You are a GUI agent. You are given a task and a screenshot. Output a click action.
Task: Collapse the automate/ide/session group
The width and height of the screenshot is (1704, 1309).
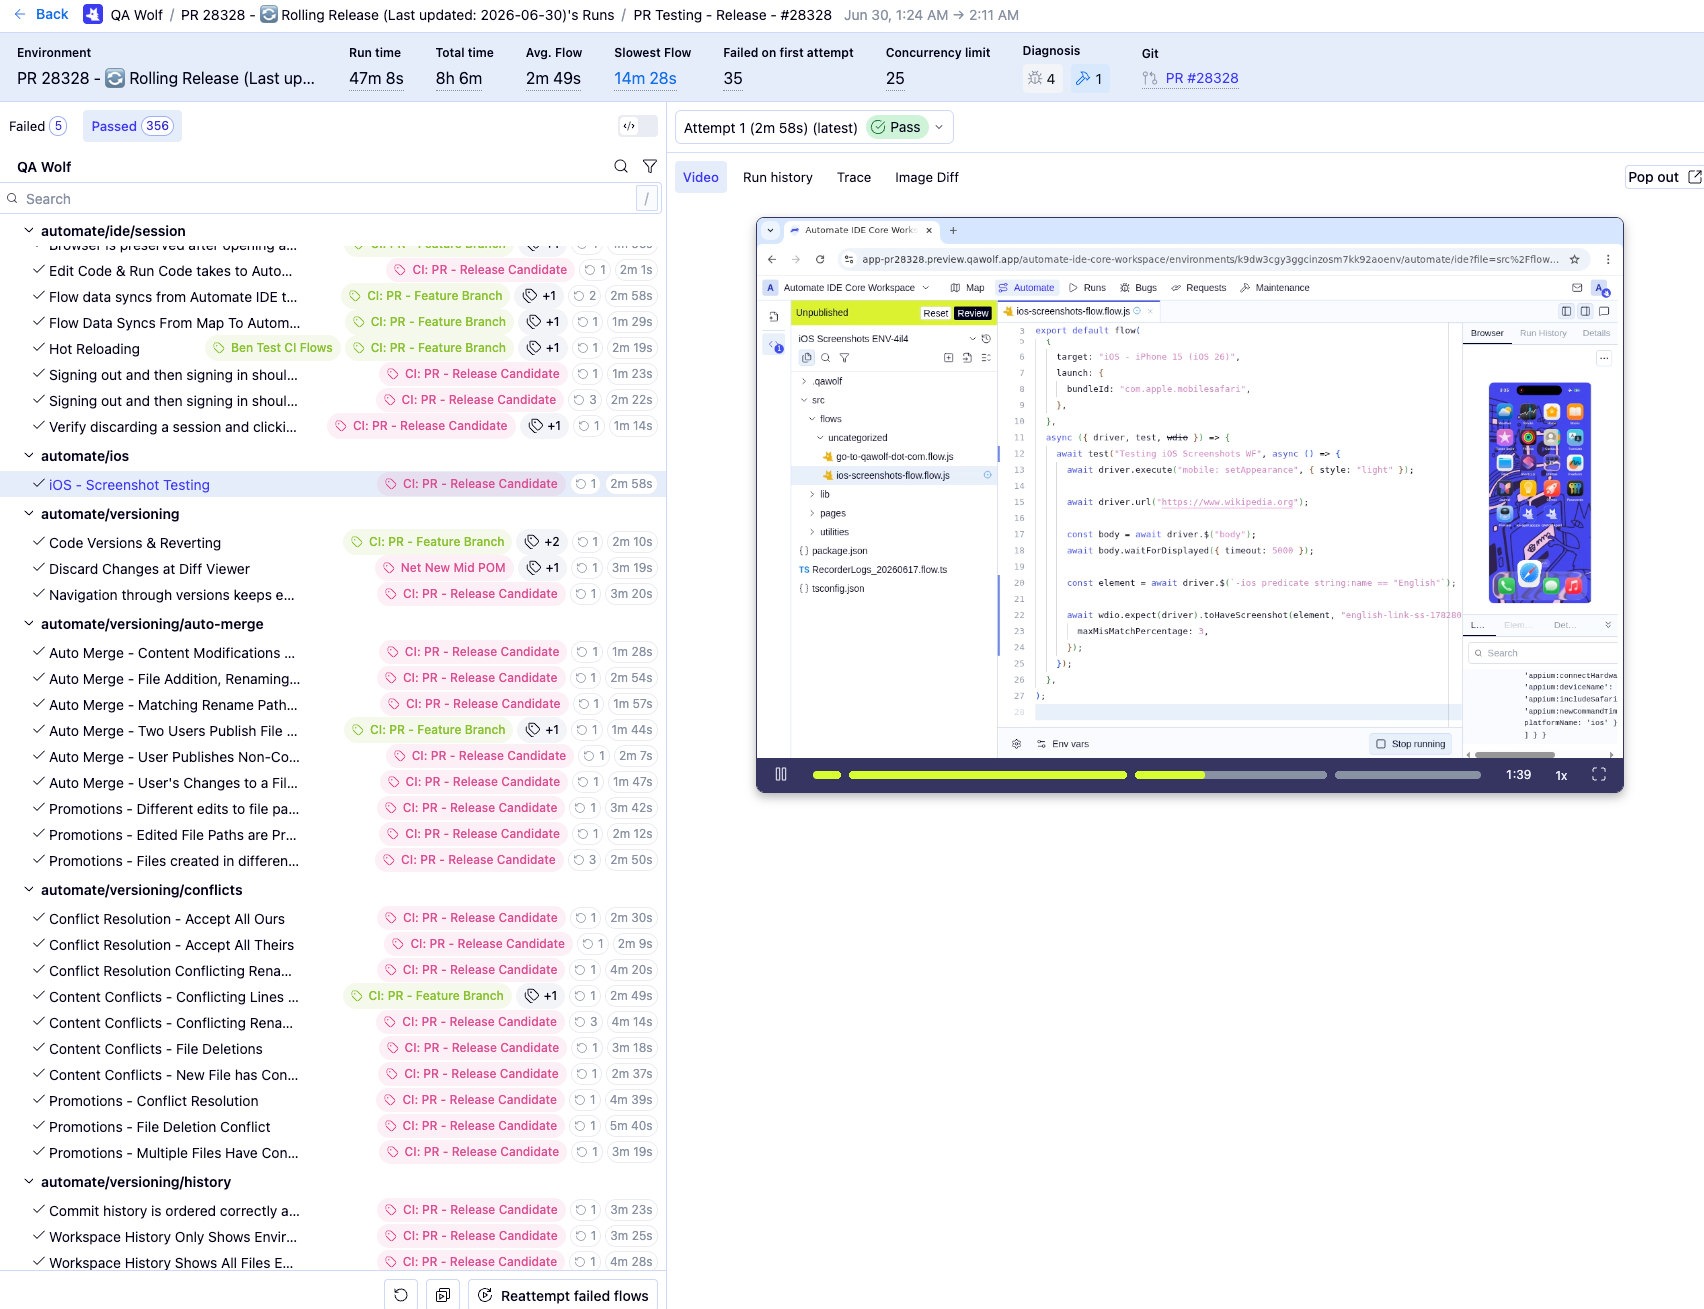point(28,230)
